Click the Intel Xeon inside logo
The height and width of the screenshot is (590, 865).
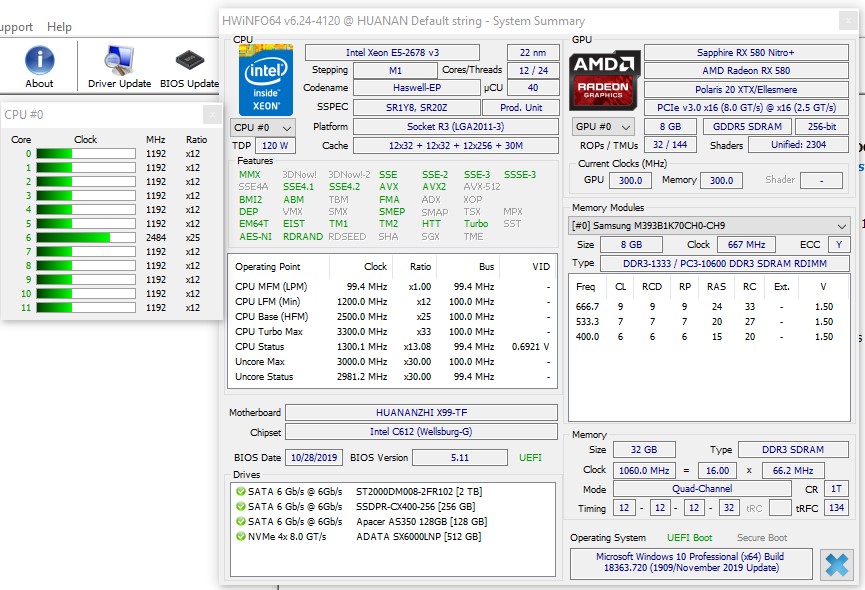coord(265,80)
